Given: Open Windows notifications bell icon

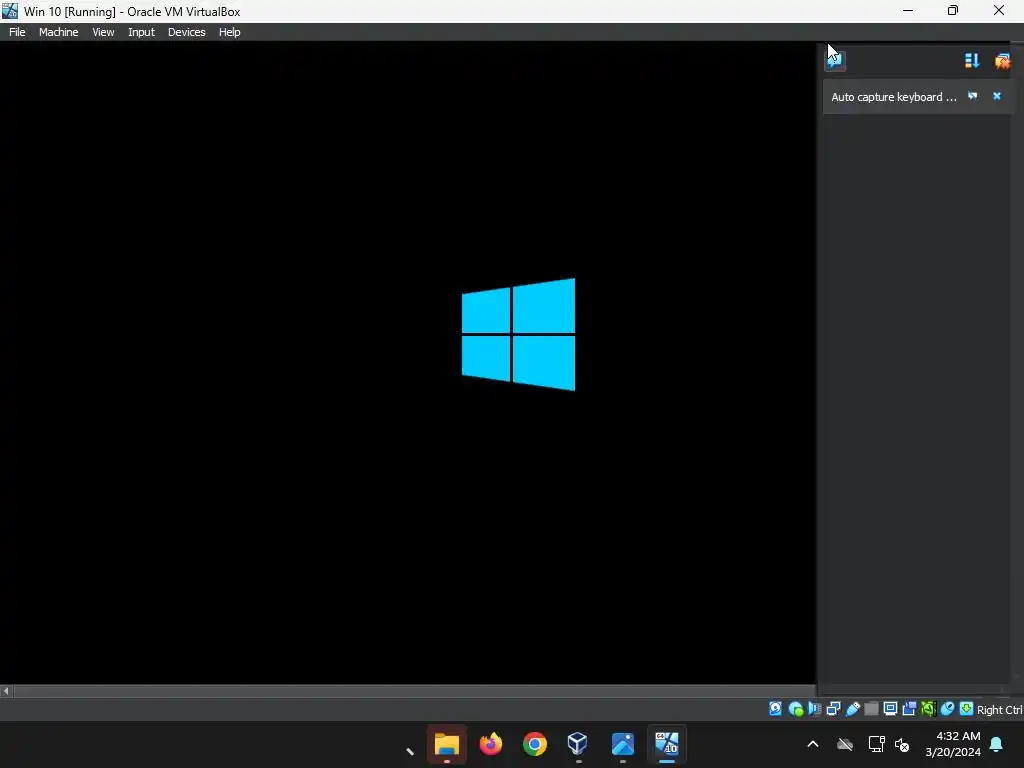Looking at the screenshot, I should [997, 744].
